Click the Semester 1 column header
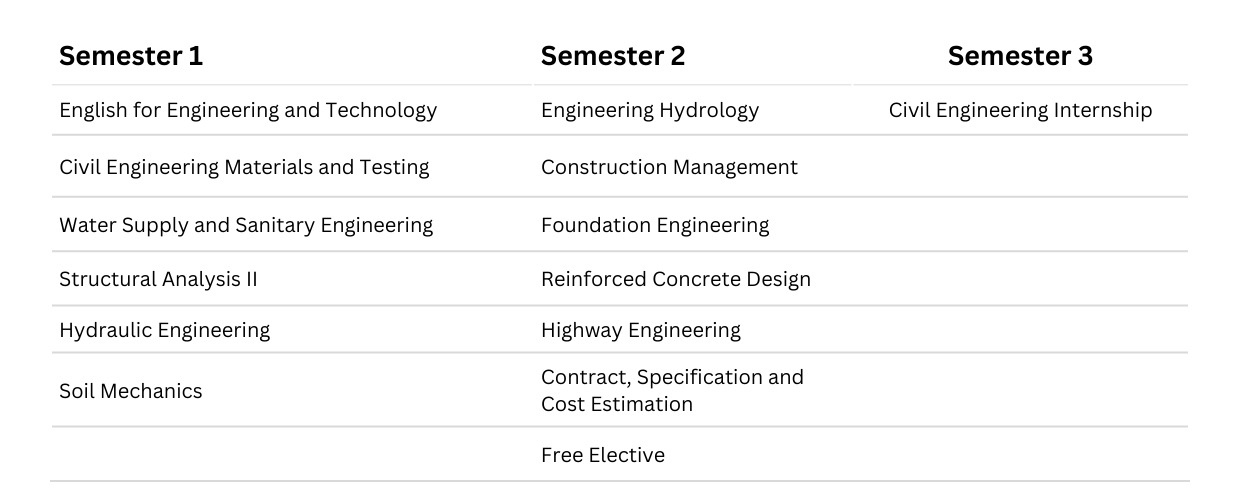 point(131,57)
